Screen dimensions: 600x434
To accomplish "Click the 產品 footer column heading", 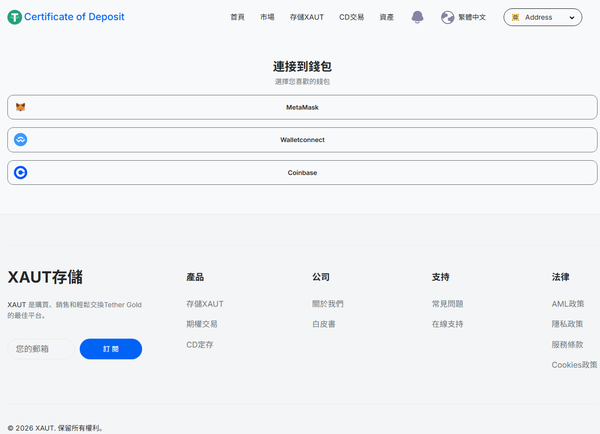I will point(195,277).
